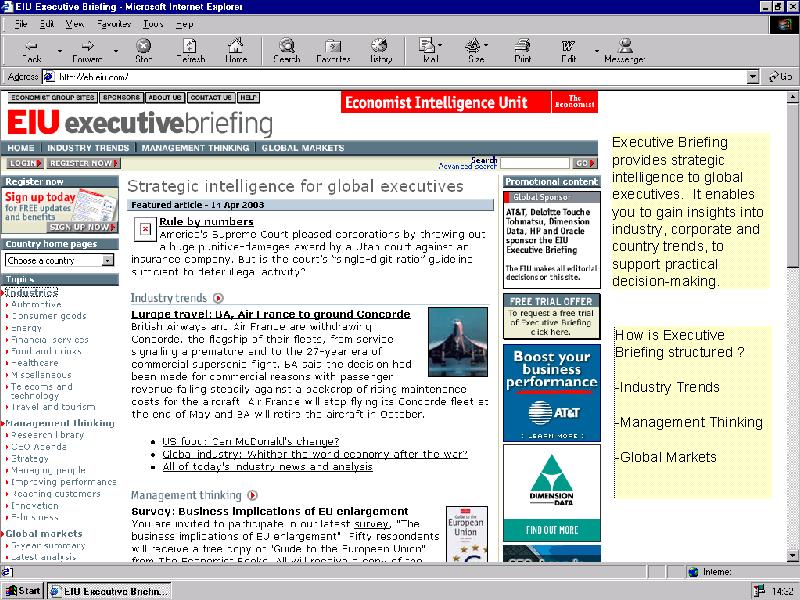Click the page icon in the address bar
800x600 pixels.
point(49,77)
